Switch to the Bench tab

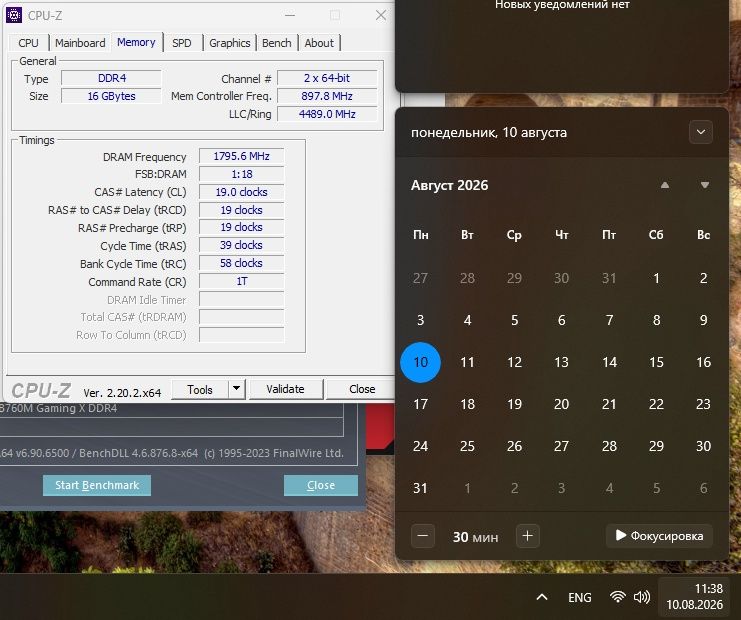tap(277, 43)
